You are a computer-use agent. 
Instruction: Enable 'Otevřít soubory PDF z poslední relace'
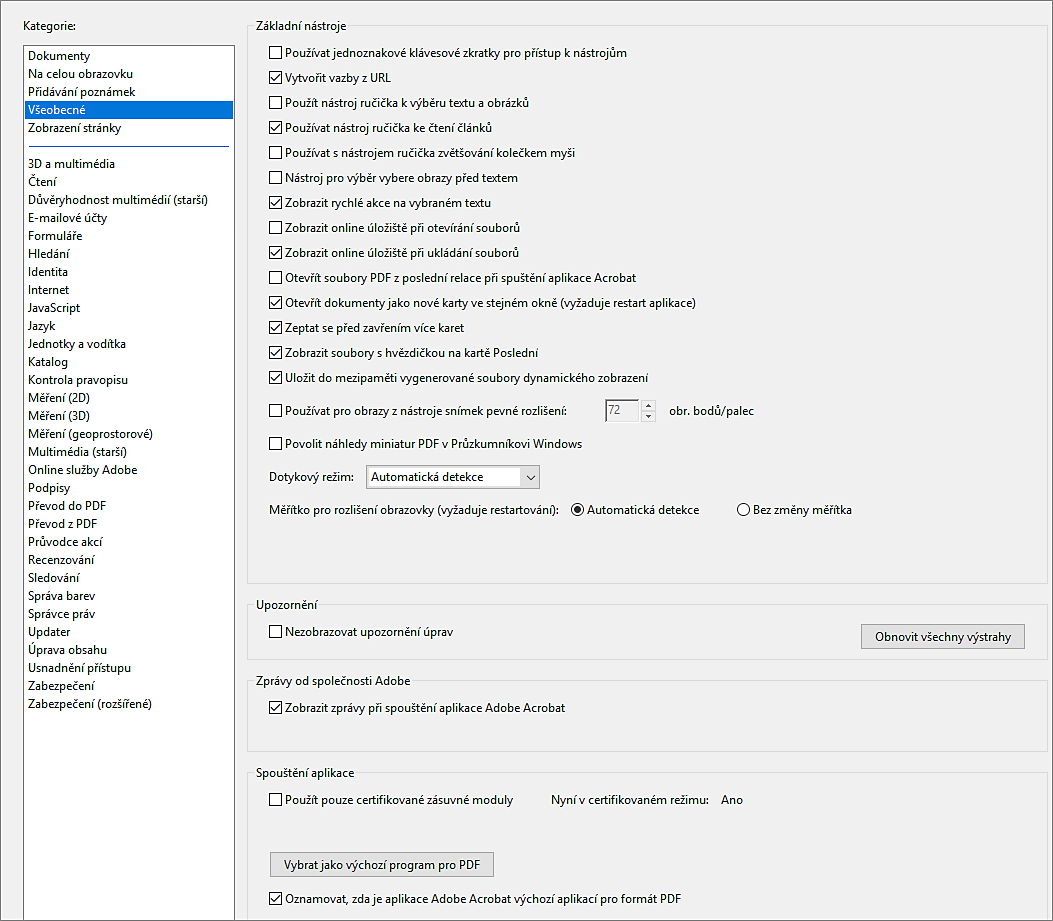click(275, 277)
